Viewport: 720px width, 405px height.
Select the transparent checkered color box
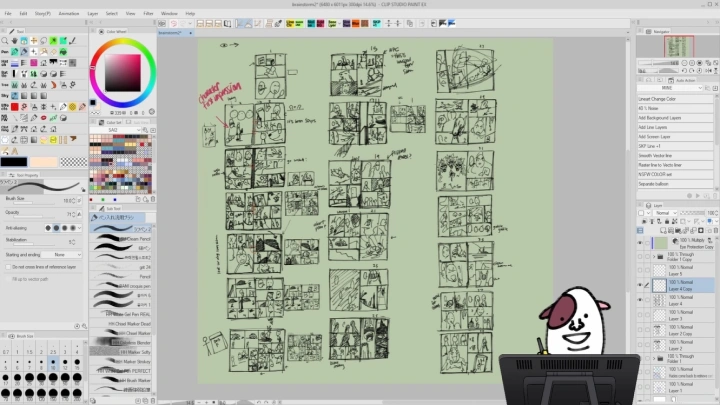[x=72, y=162]
